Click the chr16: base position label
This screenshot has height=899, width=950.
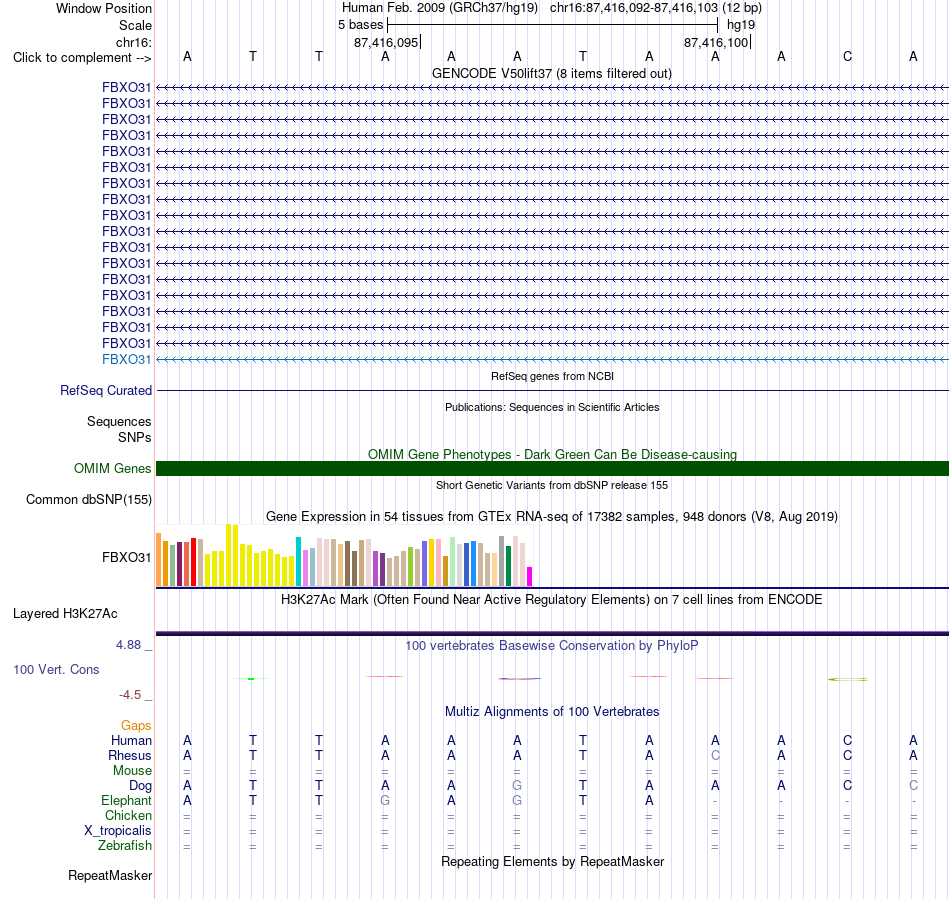[133, 42]
